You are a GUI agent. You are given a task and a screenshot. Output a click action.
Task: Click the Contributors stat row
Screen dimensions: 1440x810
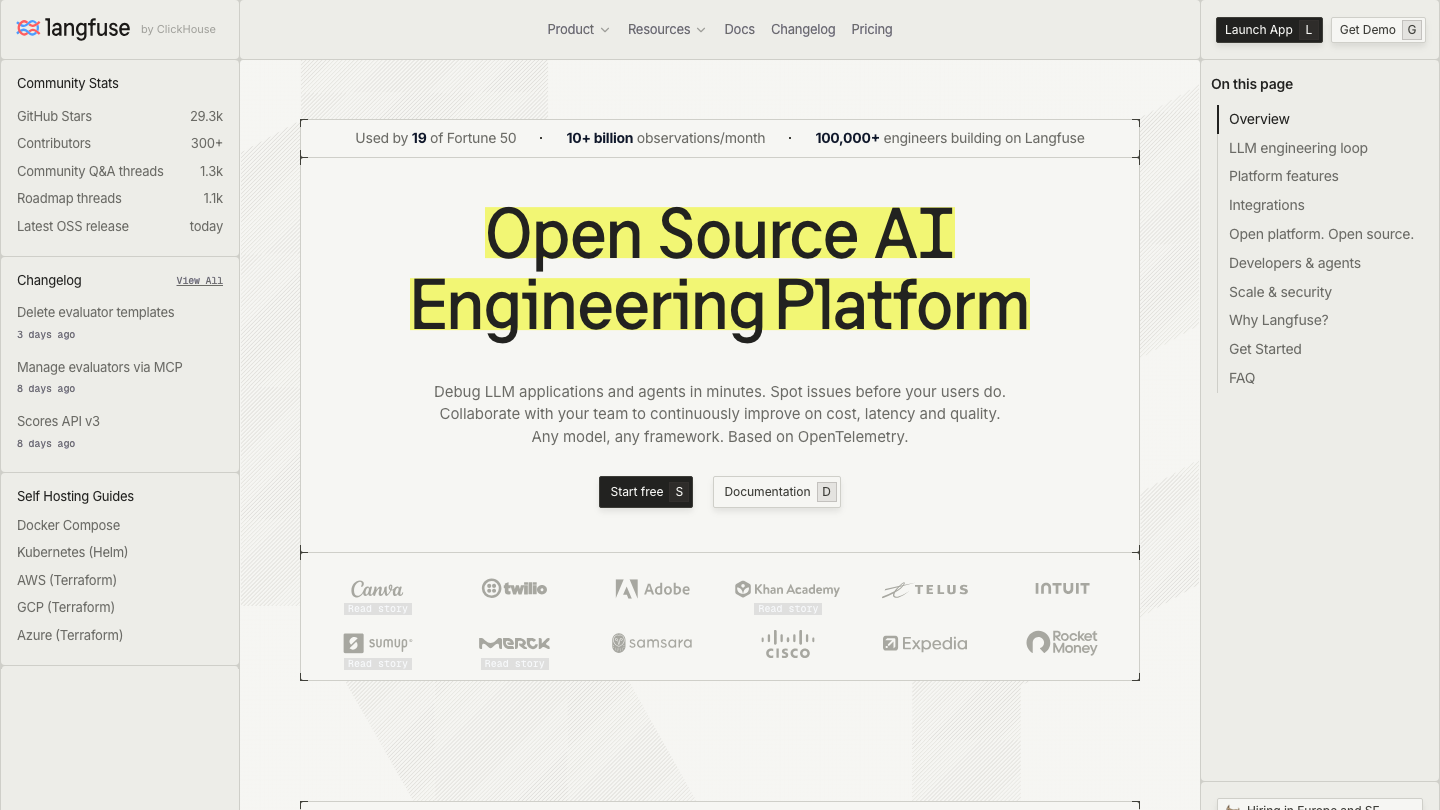pos(120,143)
